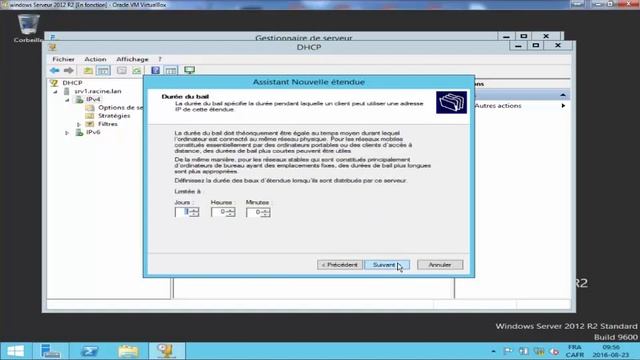
Task: Switch to DHCP console taskbar icon
Action: [x=167, y=351]
